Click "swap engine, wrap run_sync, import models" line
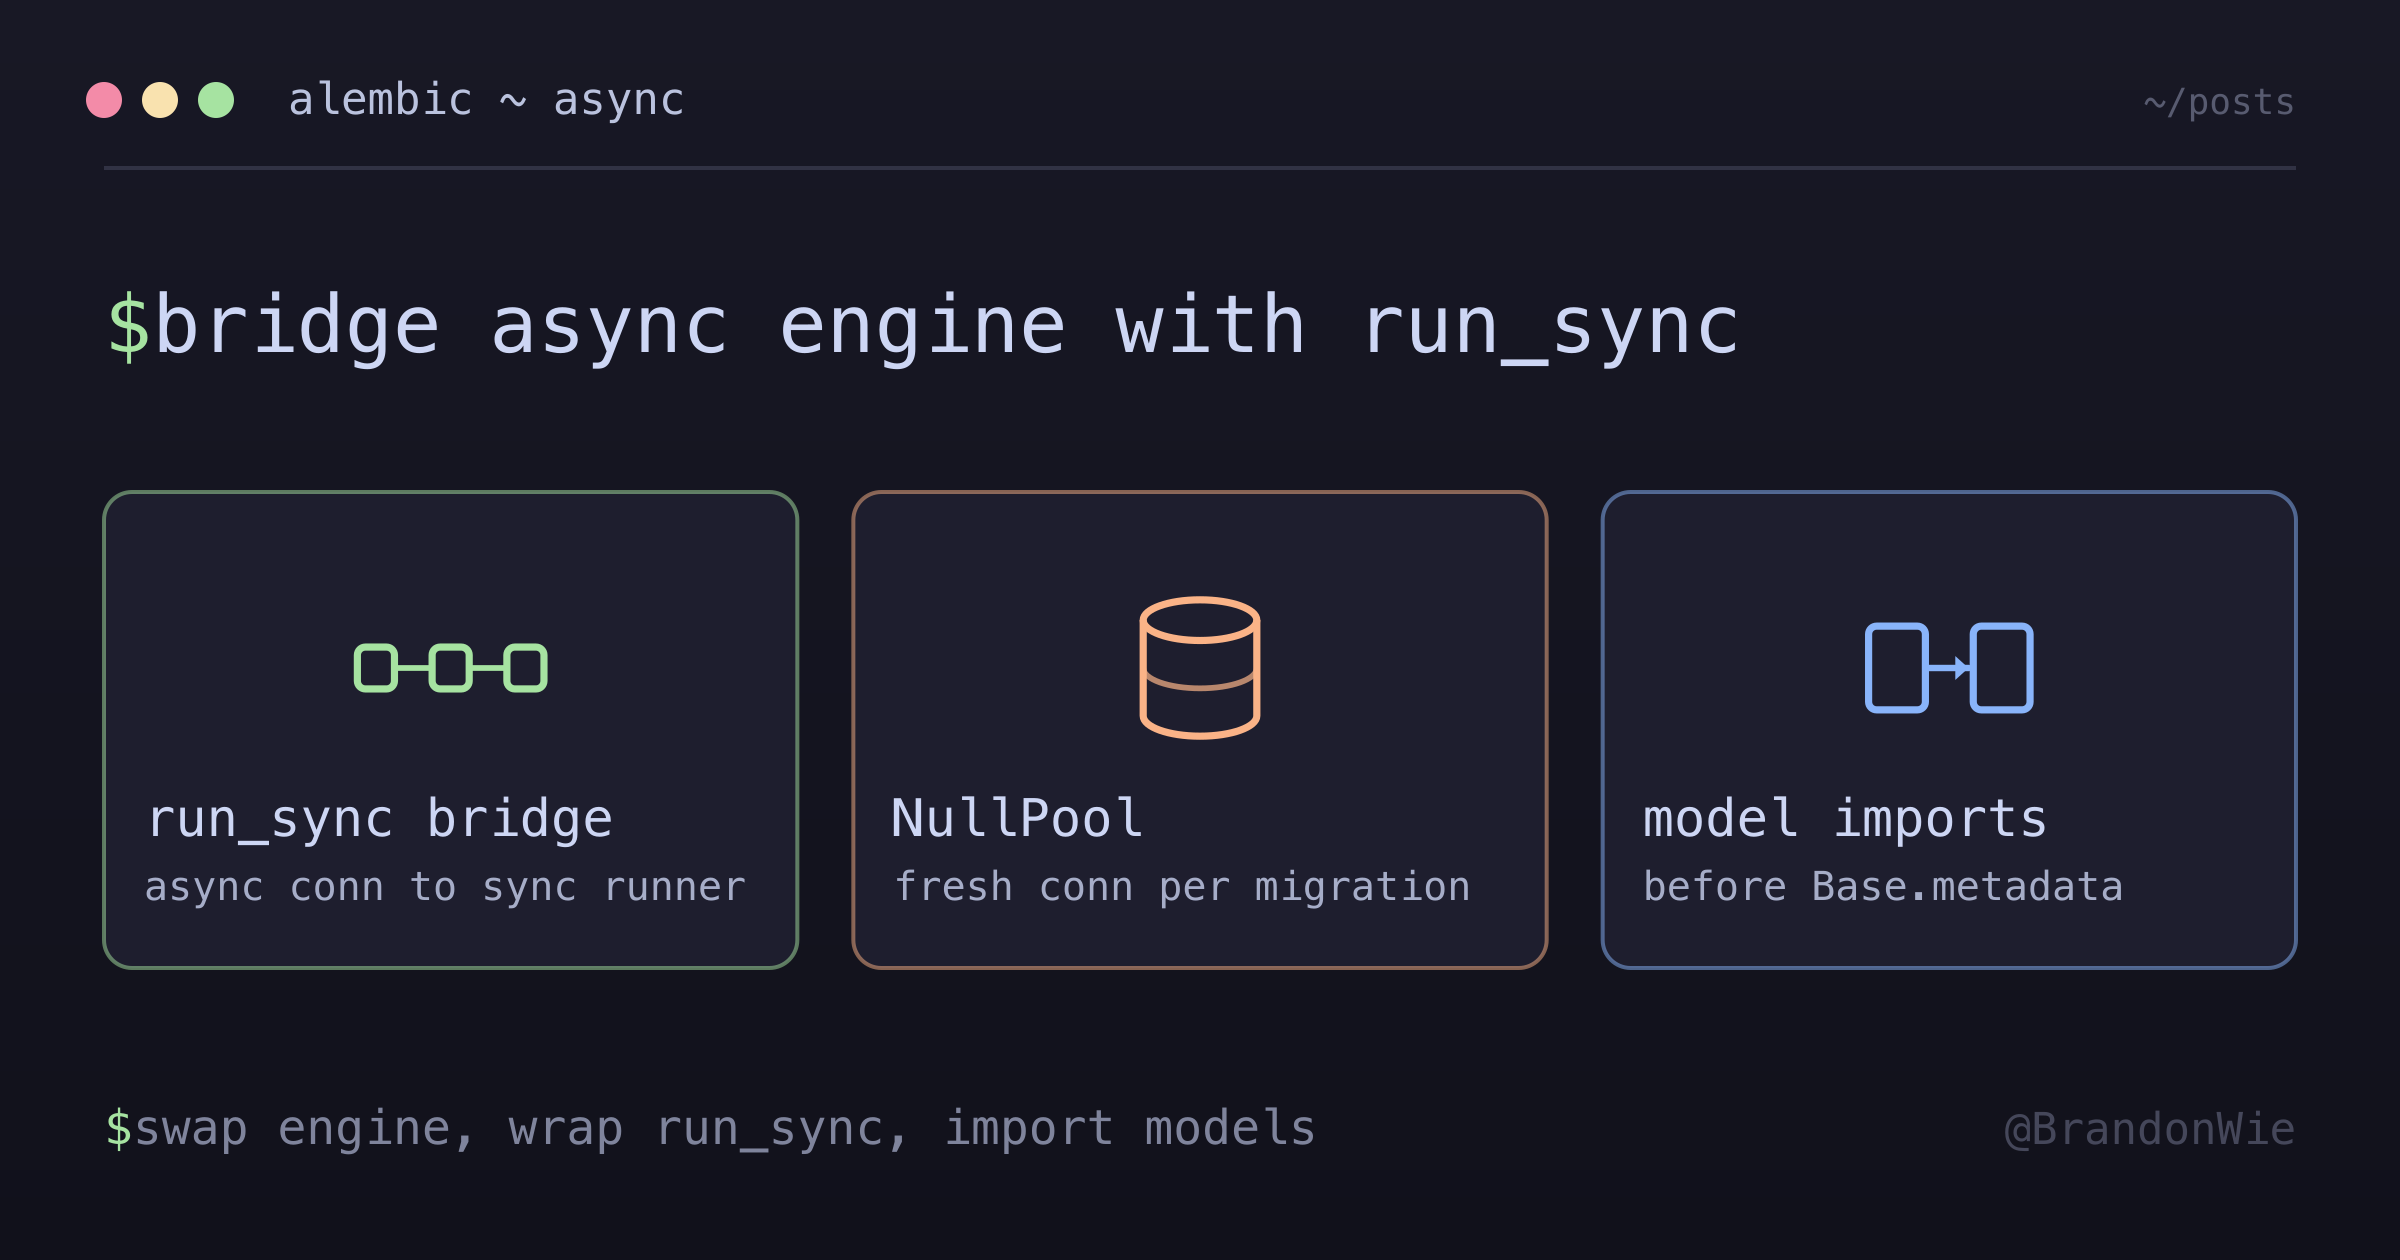The width and height of the screenshot is (2400, 1260). (725, 1129)
